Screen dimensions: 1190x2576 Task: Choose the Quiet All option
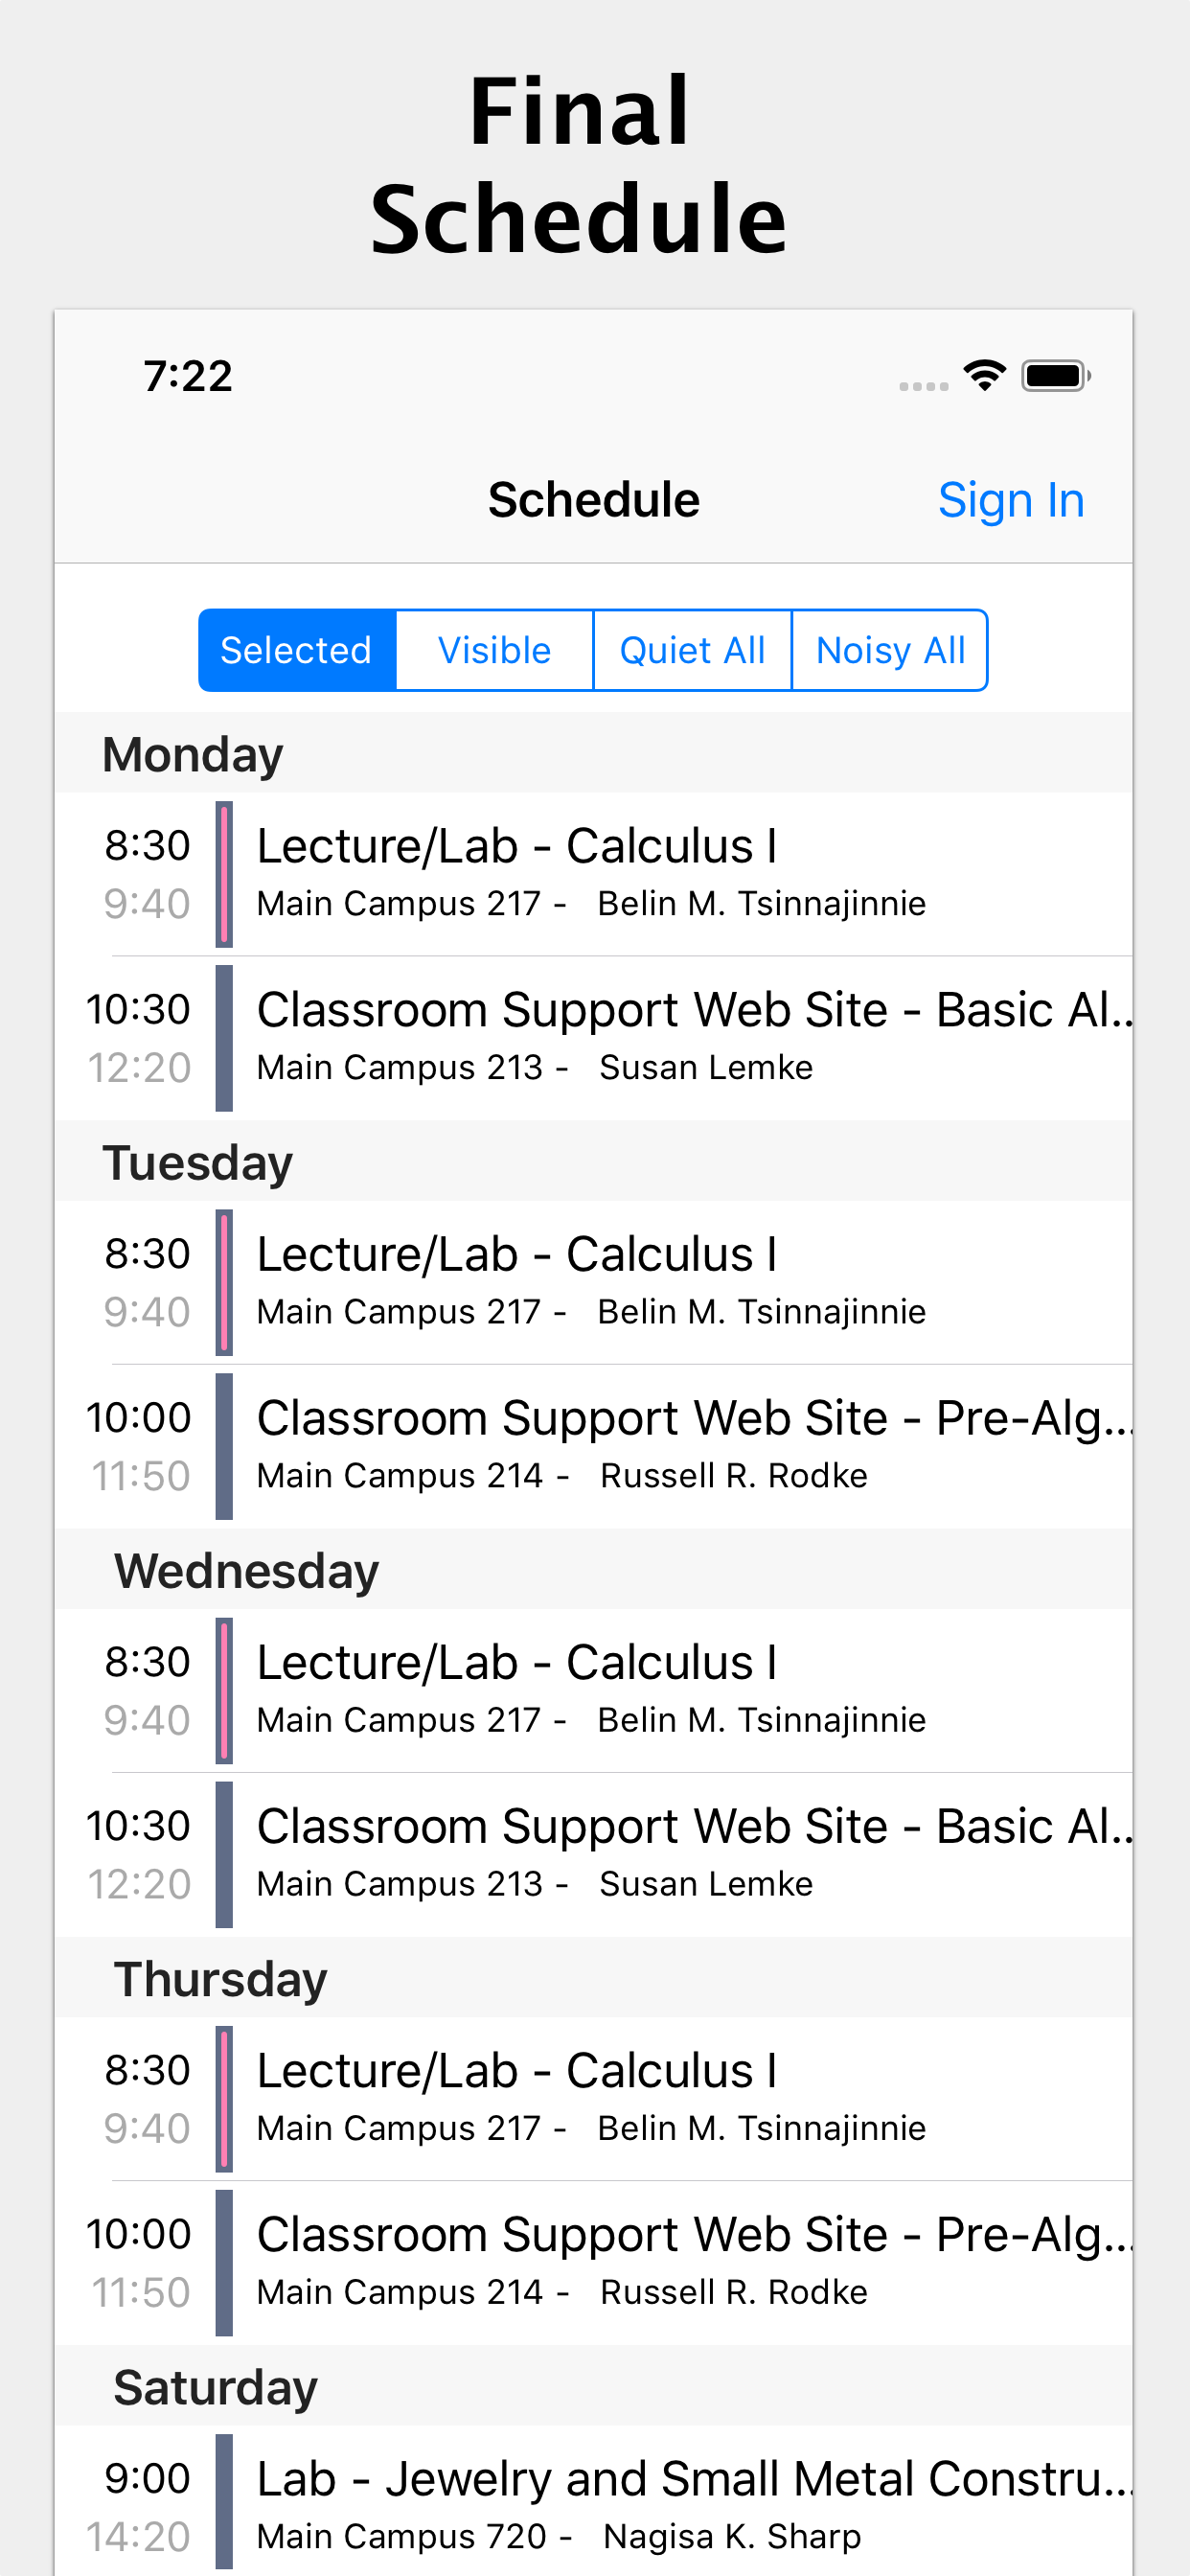pos(692,650)
